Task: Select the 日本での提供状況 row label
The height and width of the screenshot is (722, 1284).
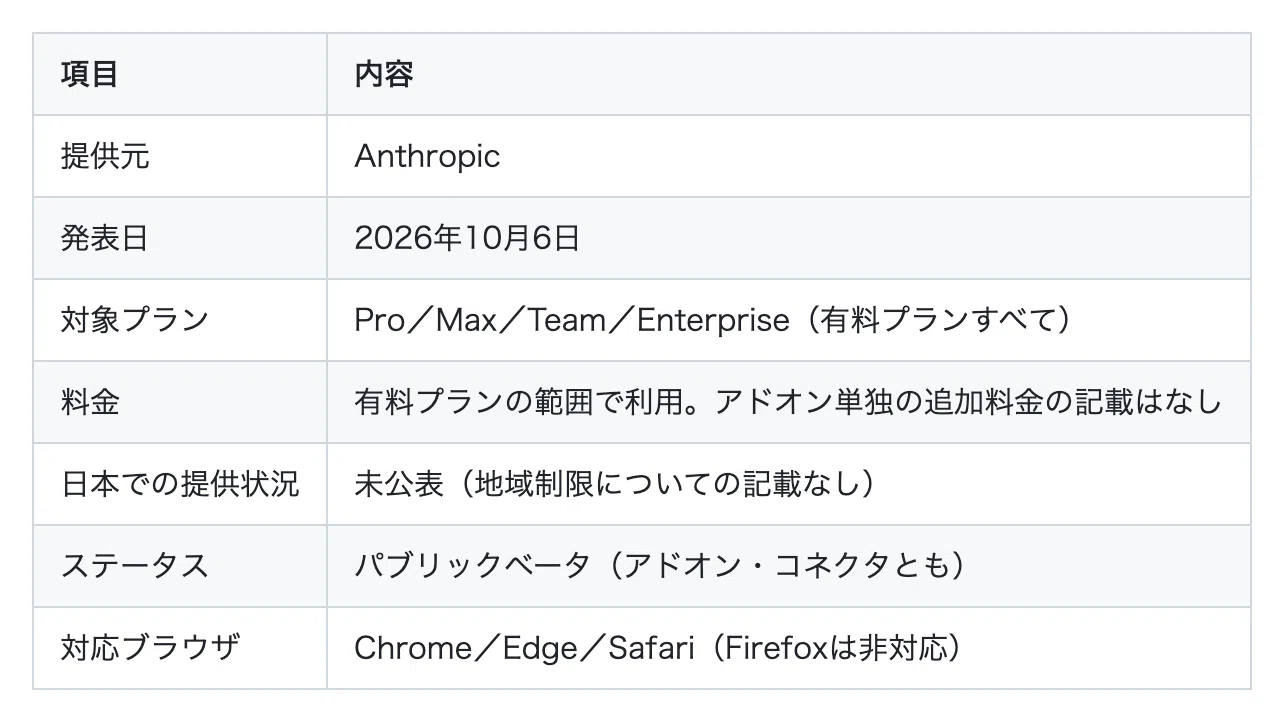Action: click(180, 485)
